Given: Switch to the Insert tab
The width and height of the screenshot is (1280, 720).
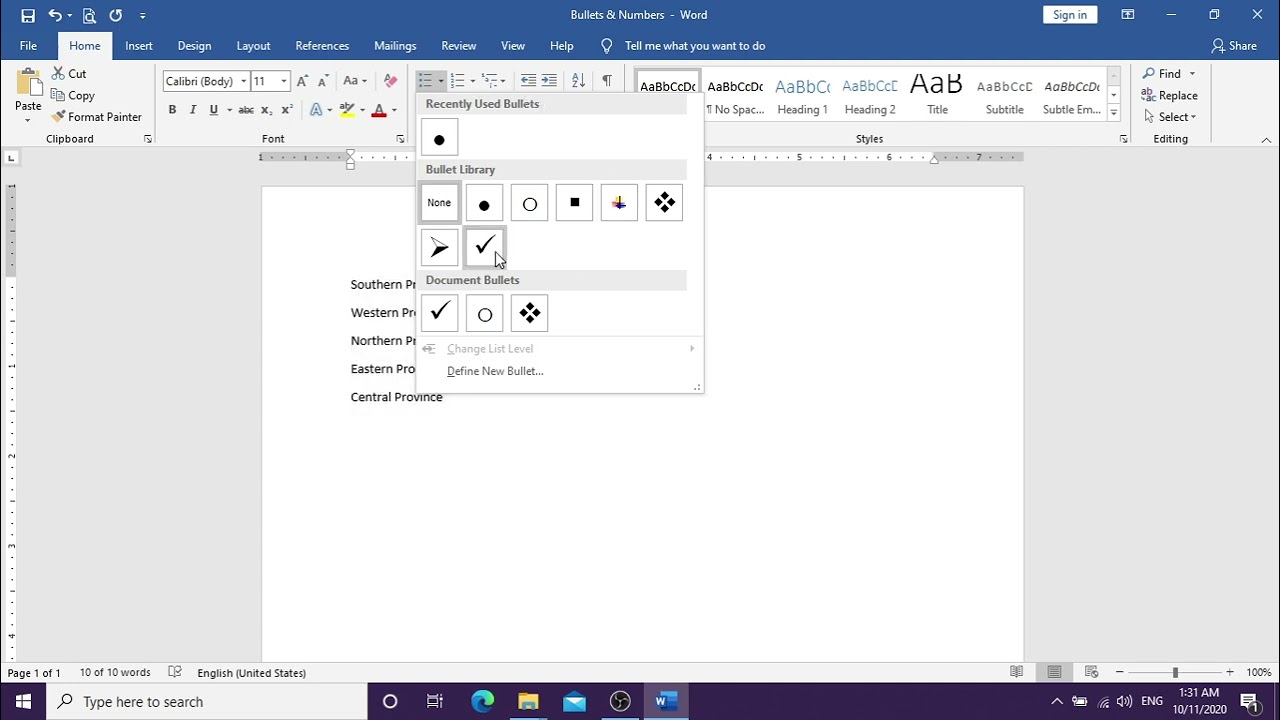Looking at the screenshot, I should coord(139,46).
